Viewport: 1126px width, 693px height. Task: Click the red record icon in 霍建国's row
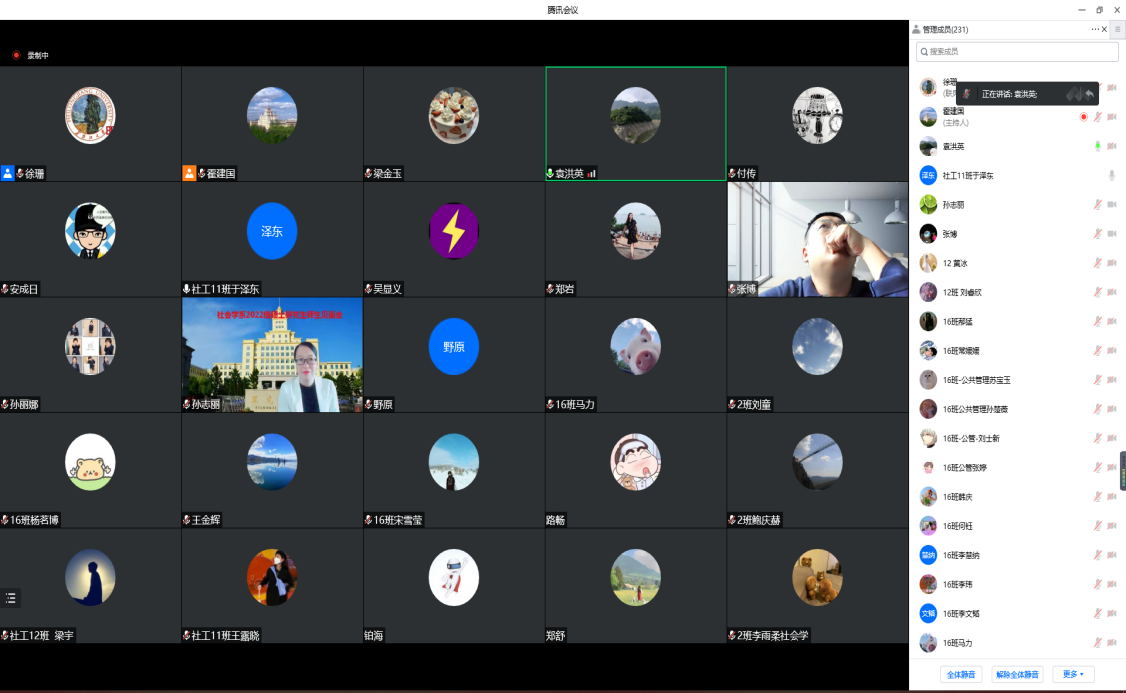point(1083,117)
